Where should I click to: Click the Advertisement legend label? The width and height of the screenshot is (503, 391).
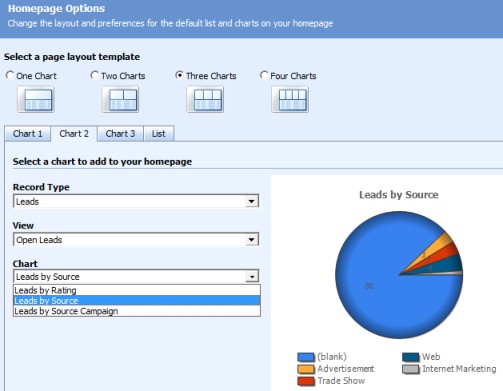(x=346, y=369)
